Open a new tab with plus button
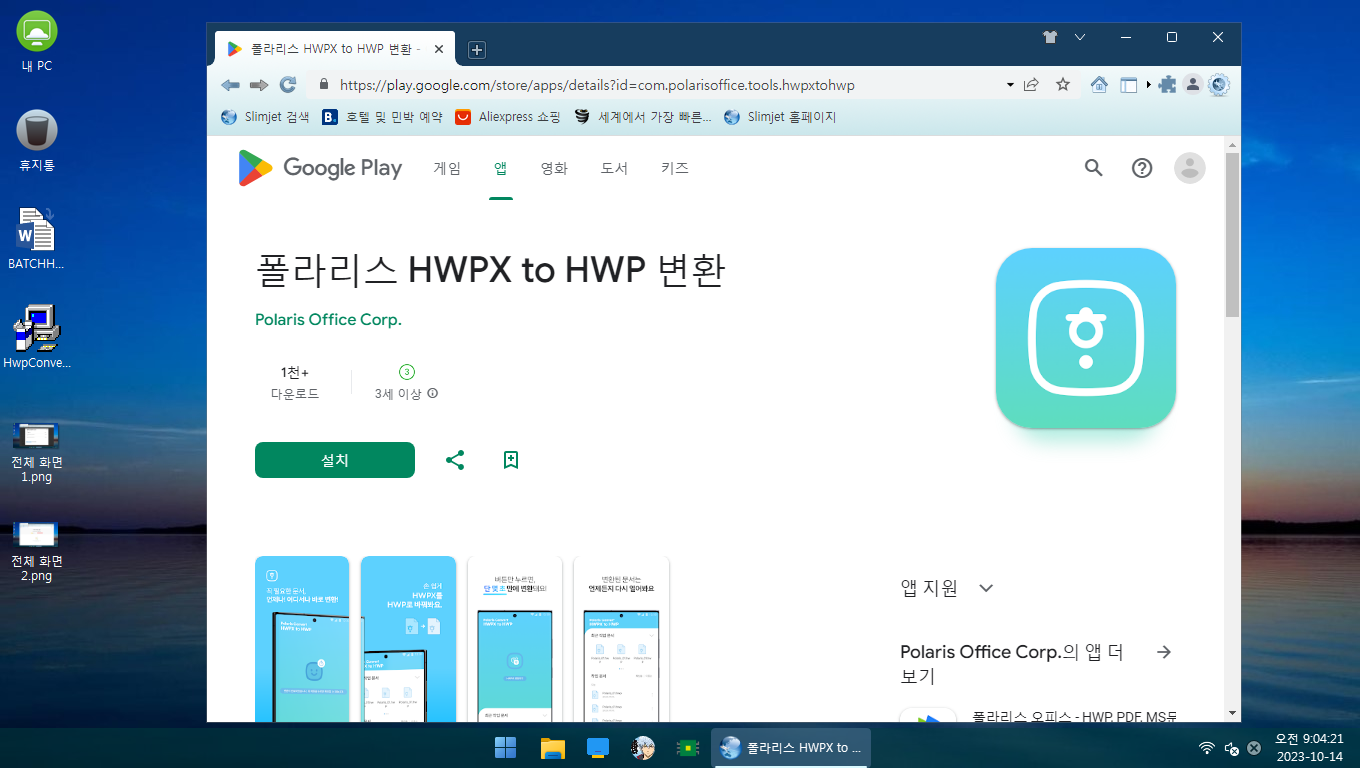 point(477,49)
